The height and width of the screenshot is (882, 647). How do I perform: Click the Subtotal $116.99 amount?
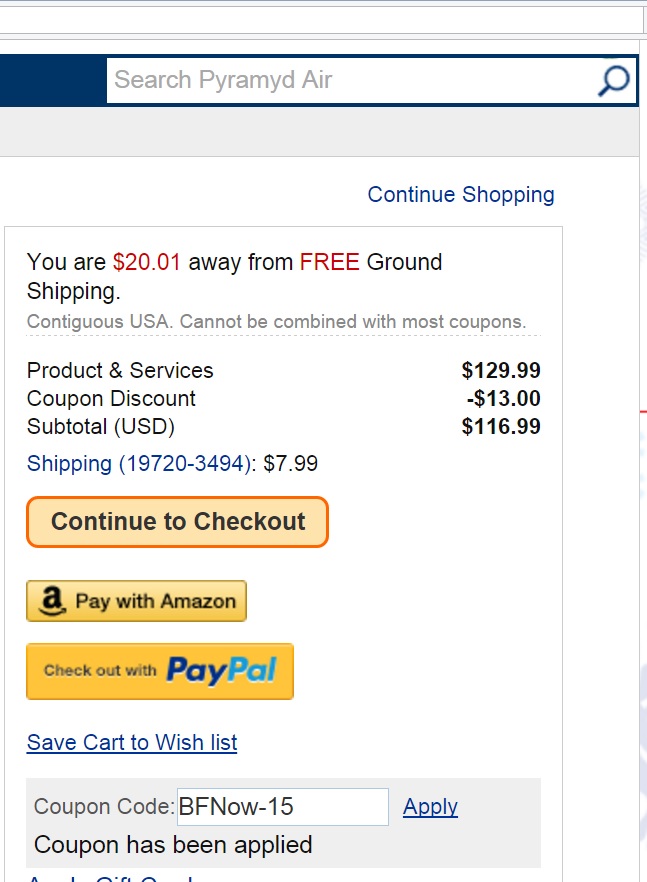click(500, 426)
